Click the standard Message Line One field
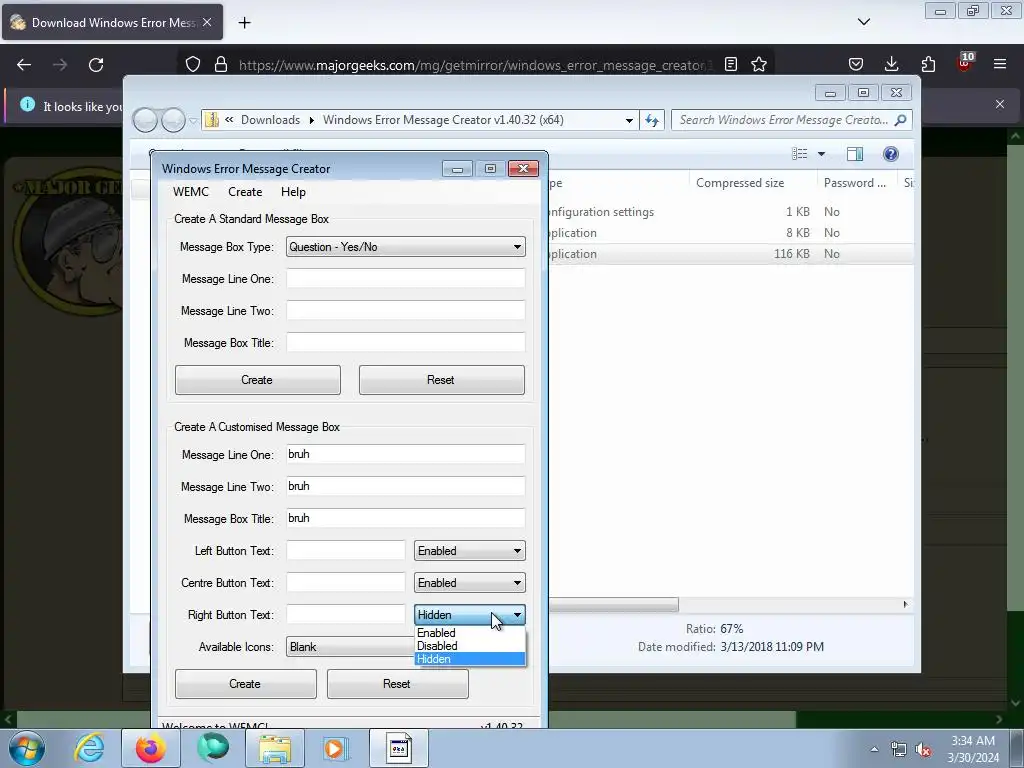 pos(406,279)
